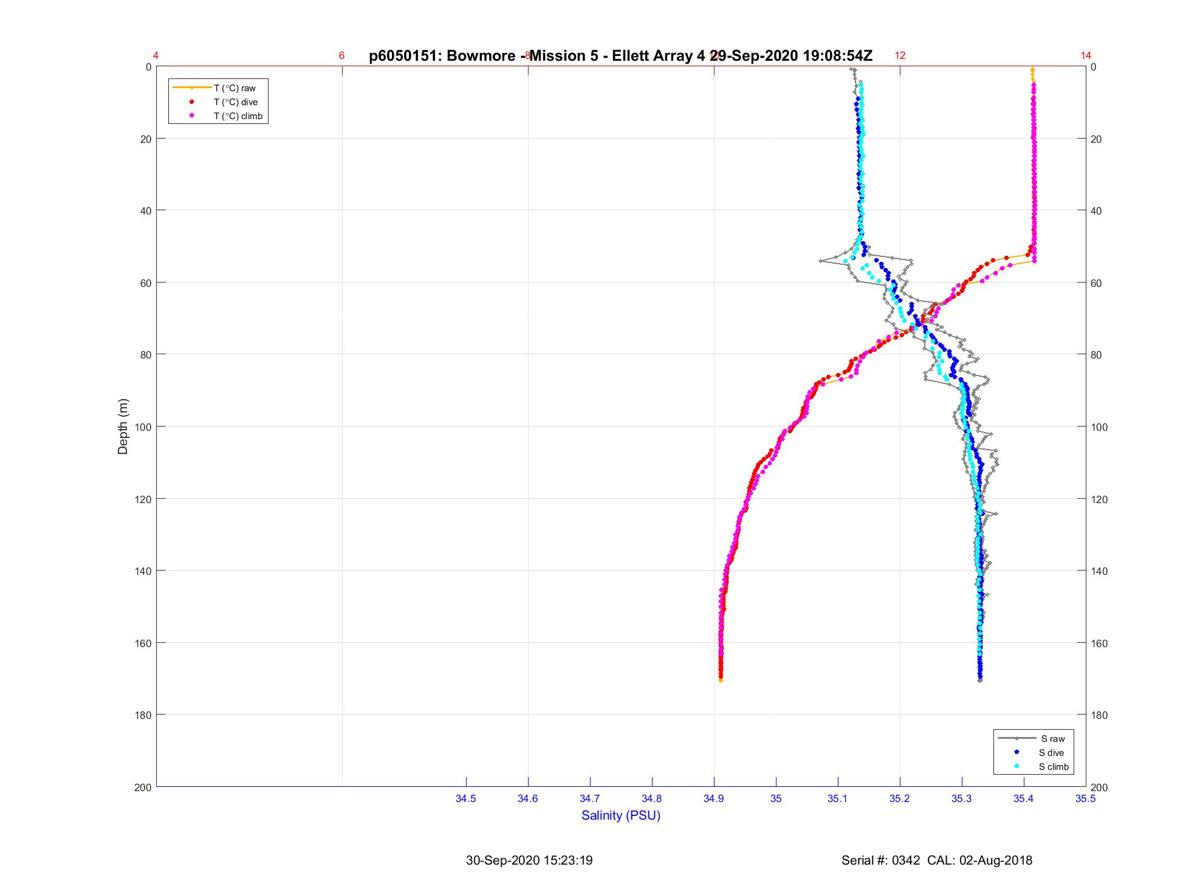
Task: Click the '30-Sep-2020 15:23:19' timestamp
Action: (x=530, y=860)
